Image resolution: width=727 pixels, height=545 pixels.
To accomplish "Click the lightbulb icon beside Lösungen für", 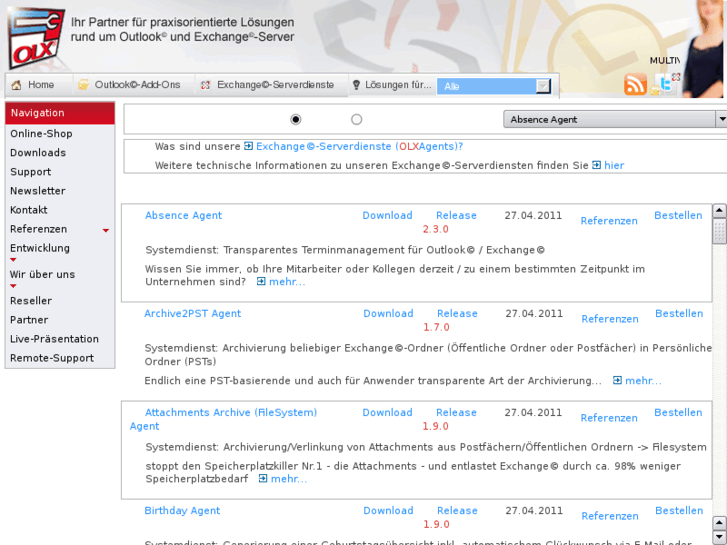I will pos(356,85).
